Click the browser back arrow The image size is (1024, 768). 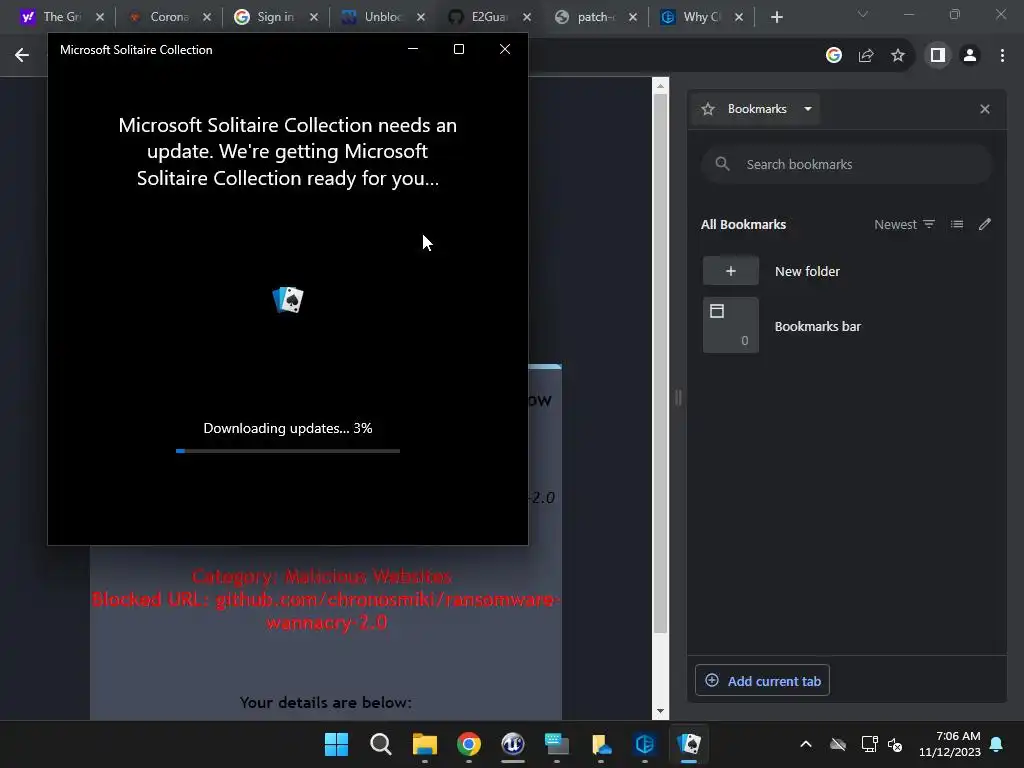[22, 56]
